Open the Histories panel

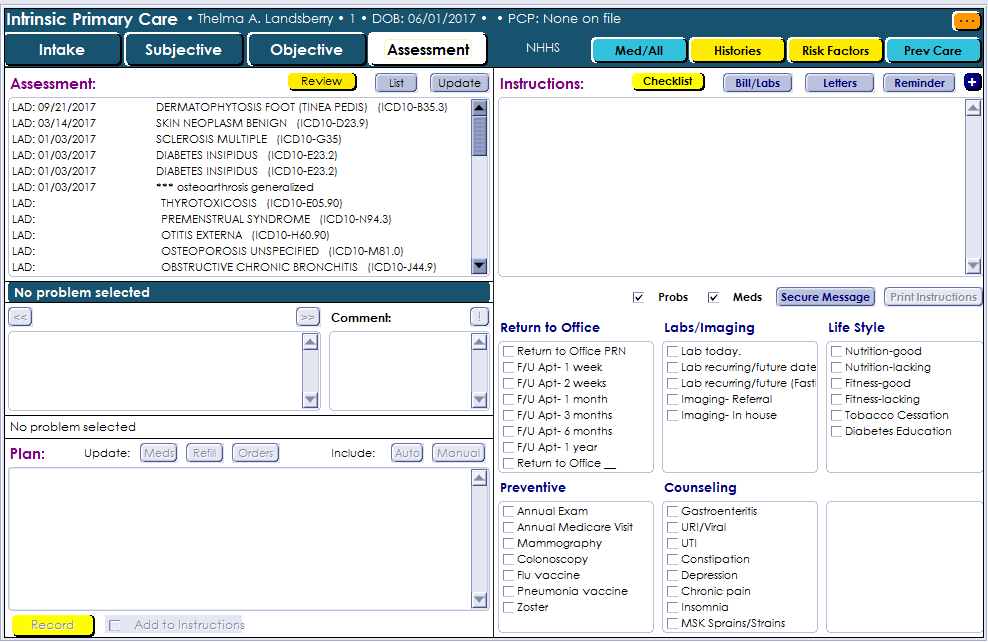coord(737,50)
